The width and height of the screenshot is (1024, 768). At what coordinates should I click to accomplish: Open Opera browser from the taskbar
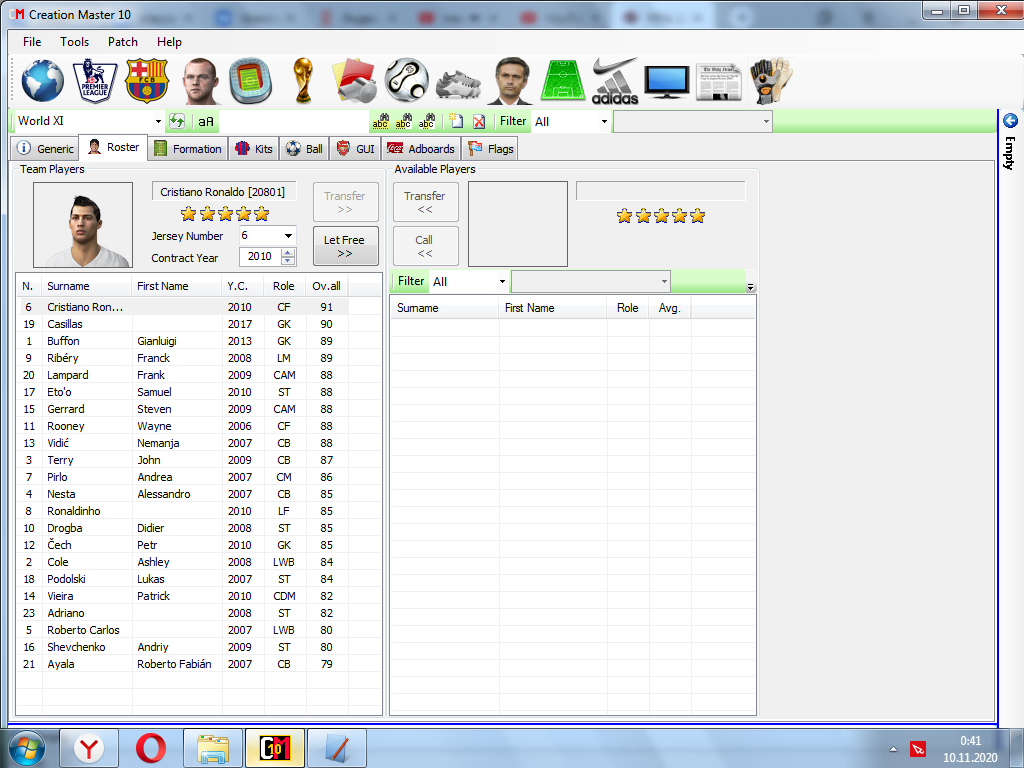[152, 748]
